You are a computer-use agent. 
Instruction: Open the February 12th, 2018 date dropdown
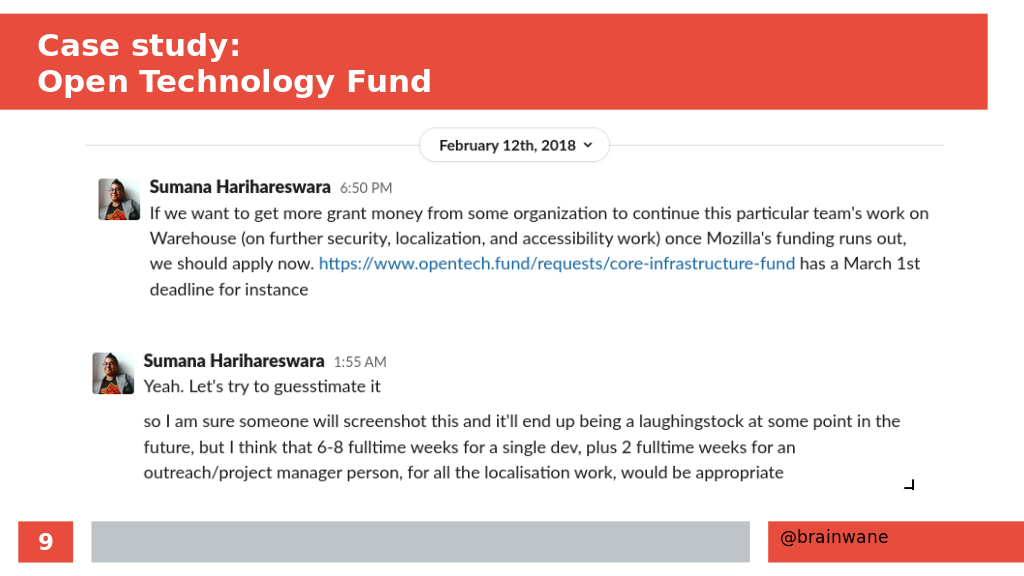tap(514, 145)
